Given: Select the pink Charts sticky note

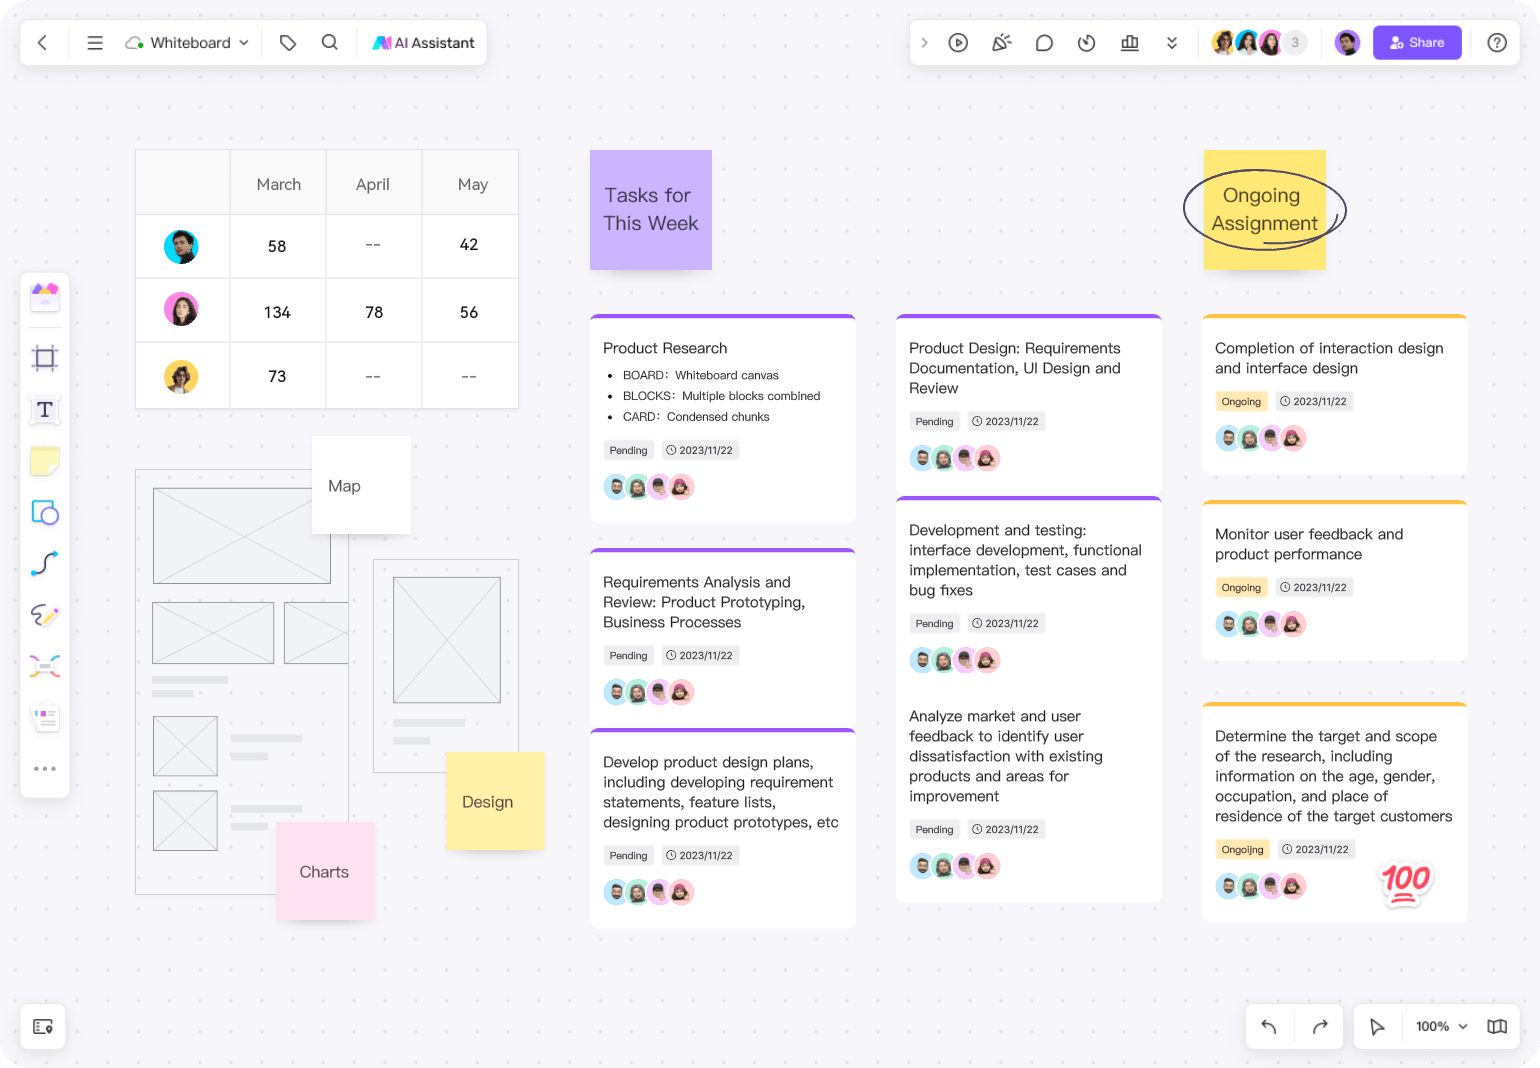Looking at the screenshot, I should tap(325, 871).
